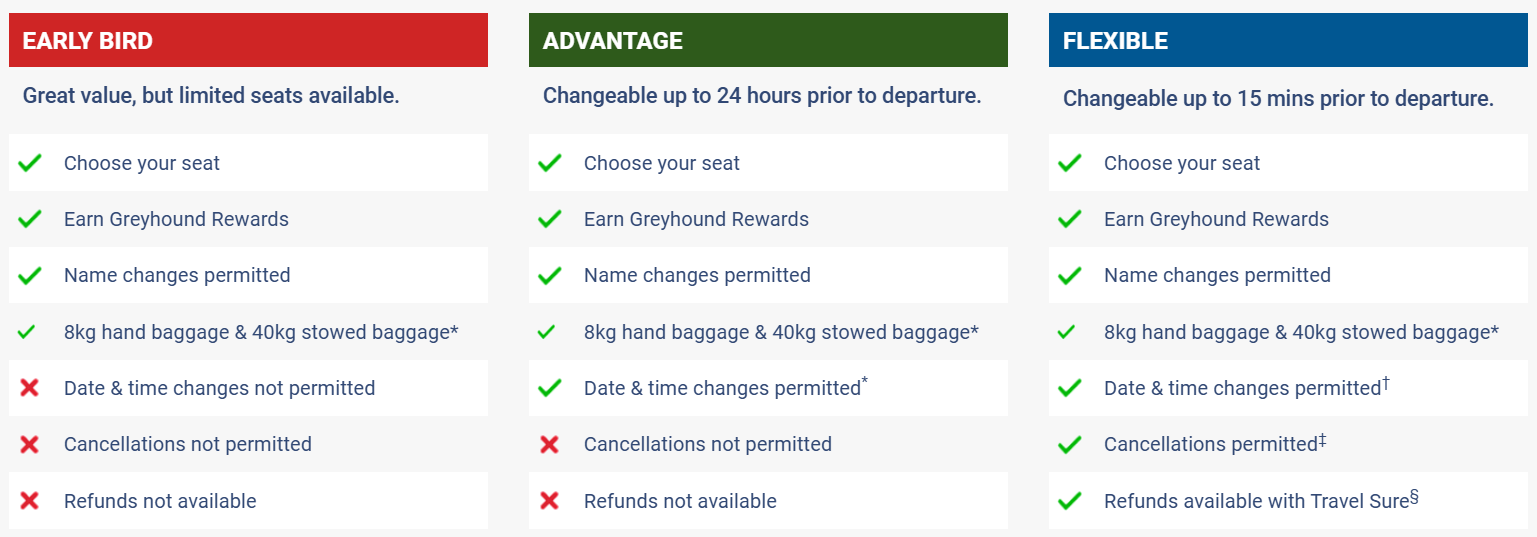
Task: Click Flexible's Date & time changes permitted text
Action: coord(1242,388)
